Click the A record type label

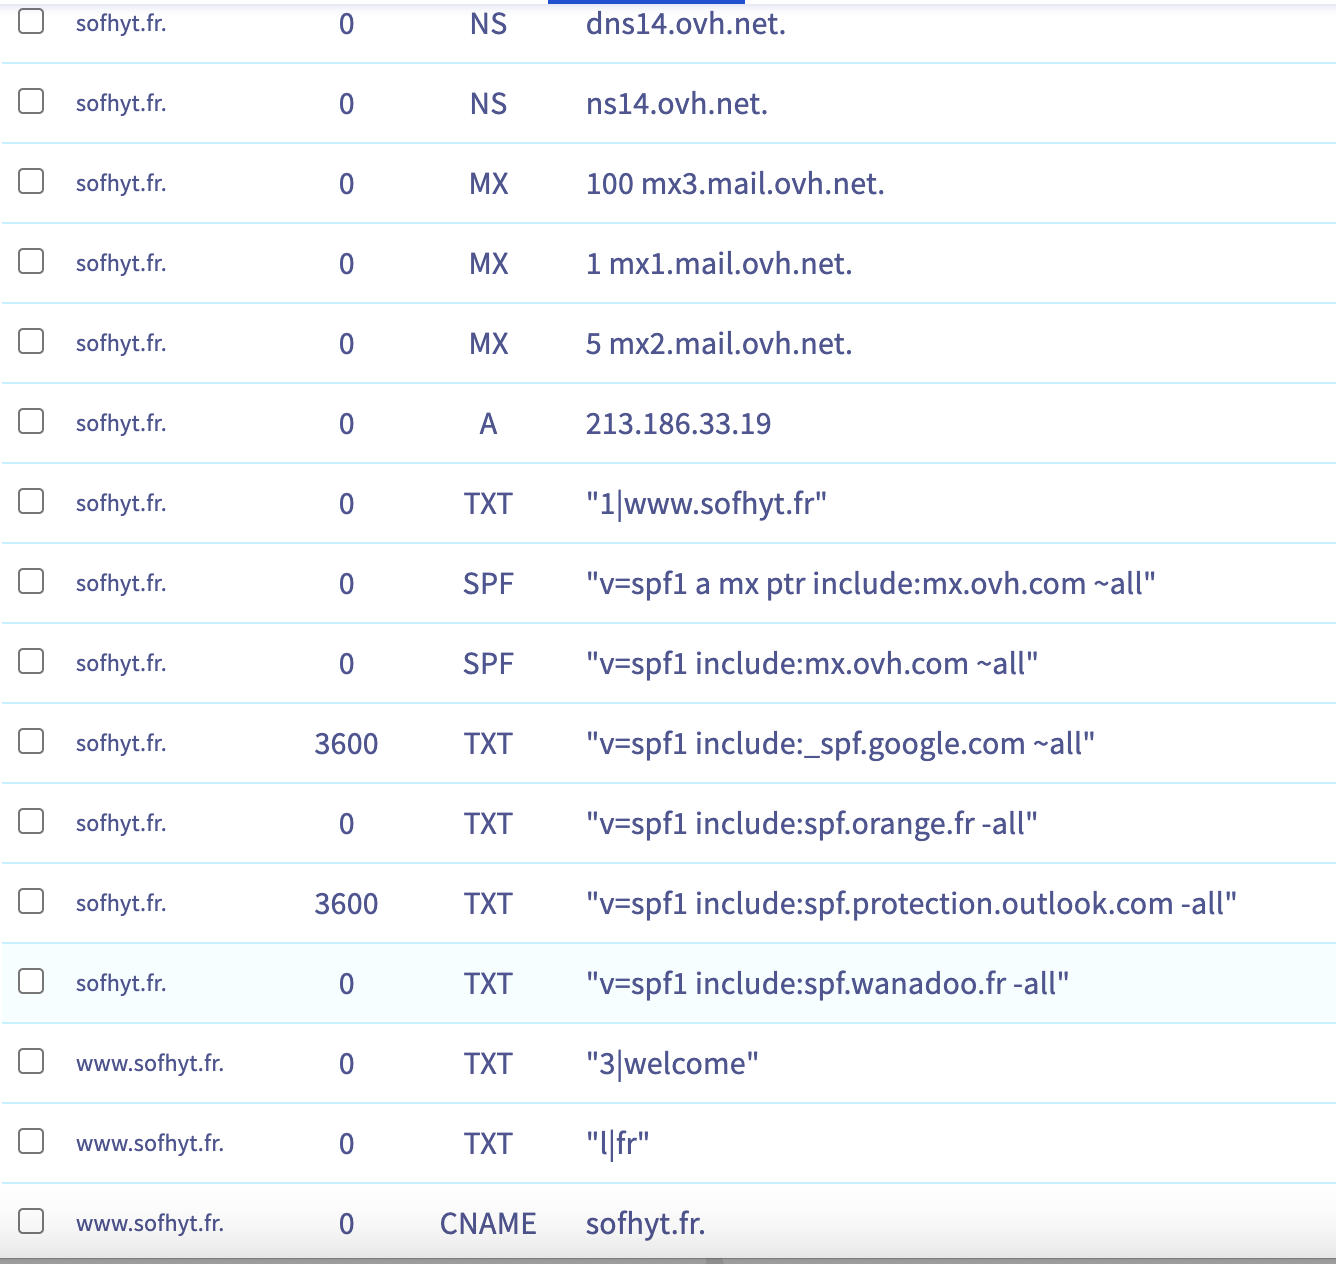coord(488,424)
